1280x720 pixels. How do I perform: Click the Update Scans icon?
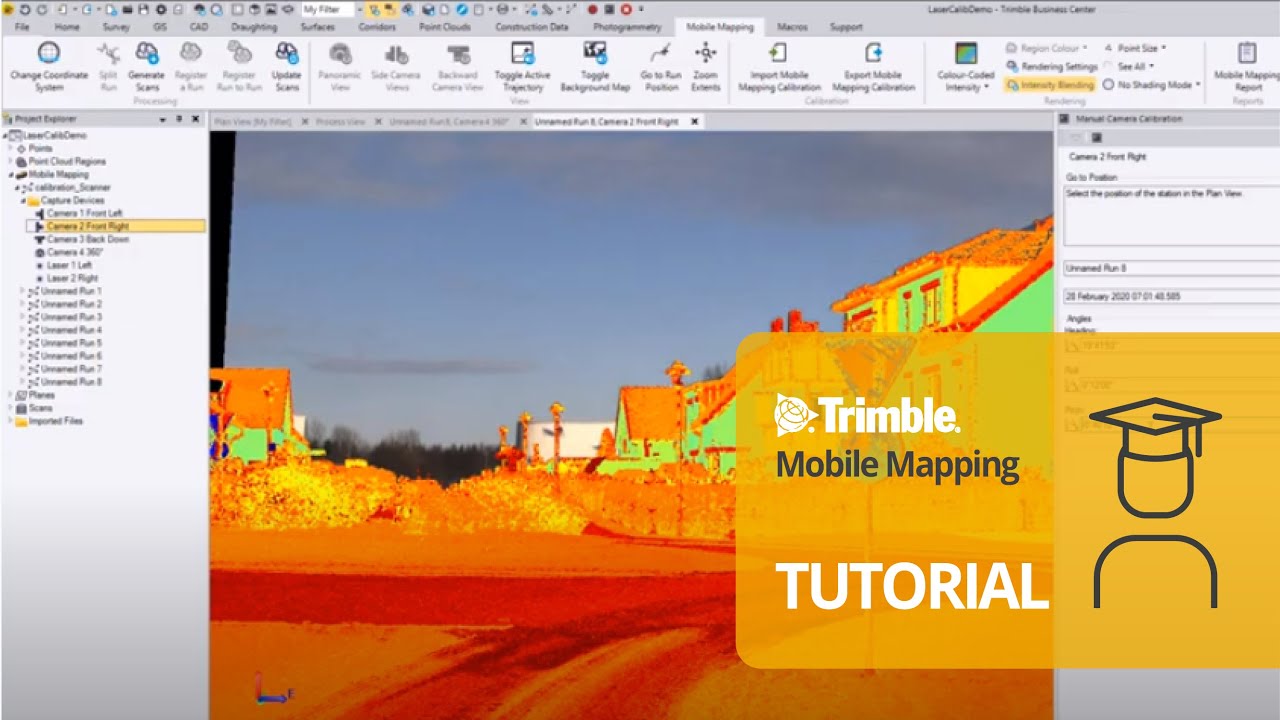point(286,53)
